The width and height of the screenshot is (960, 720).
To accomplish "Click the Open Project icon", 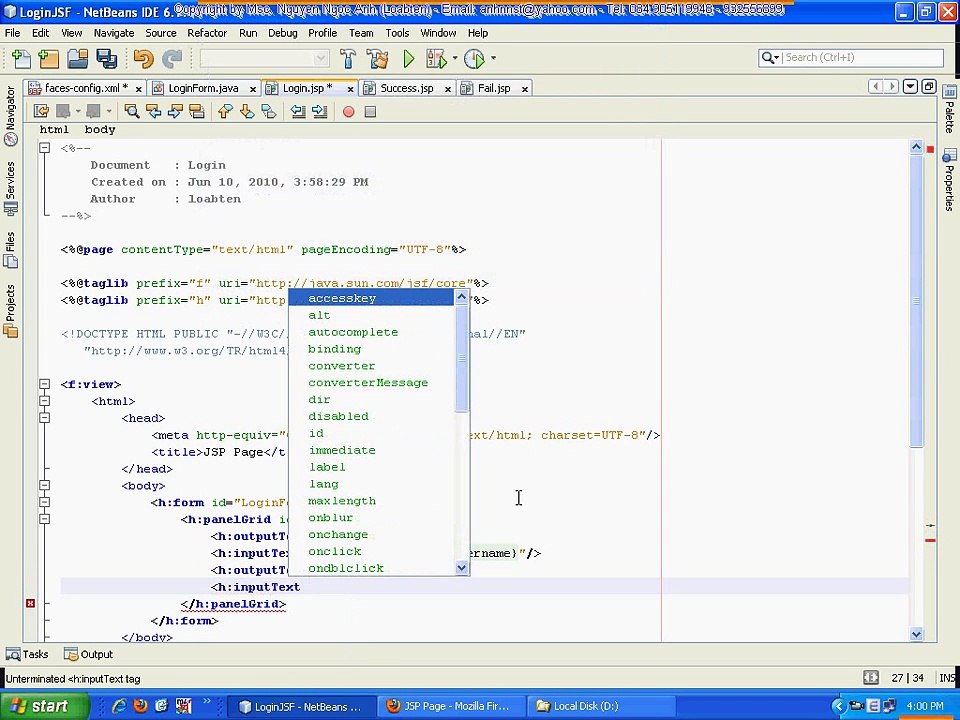I will [x=78, y=59].
